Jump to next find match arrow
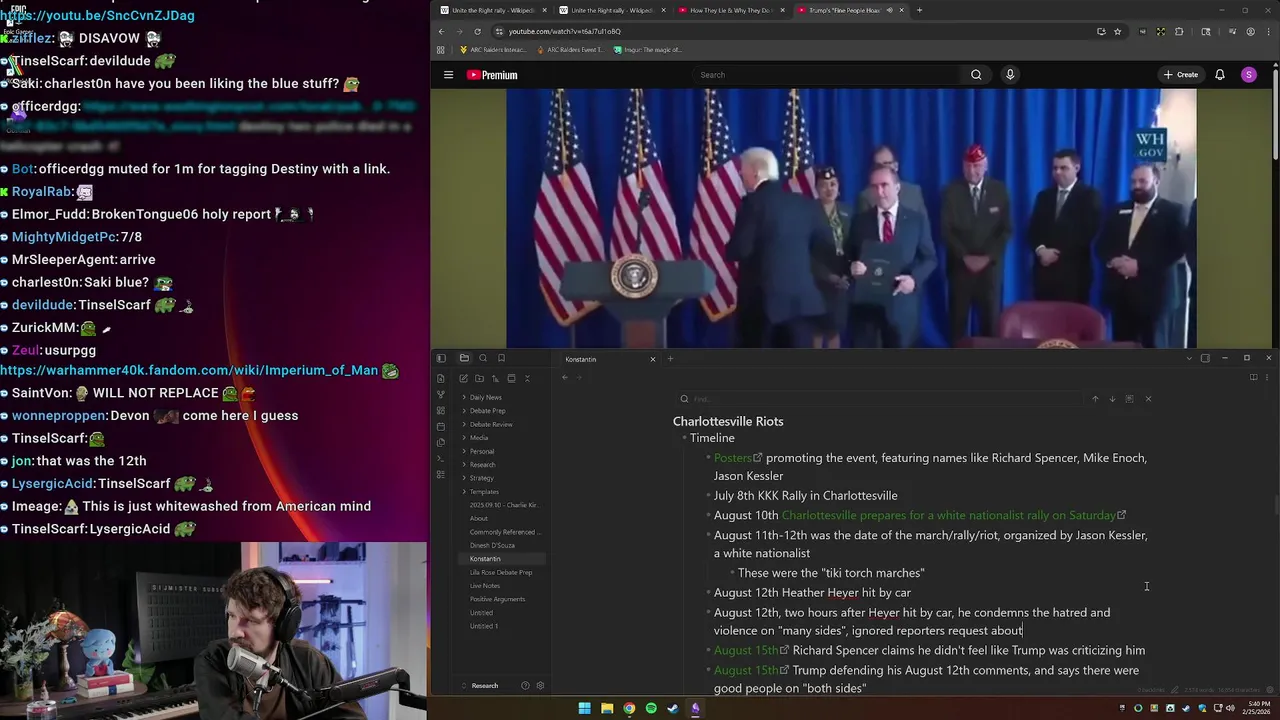The image size is (1280, 720). point(1112,399)
